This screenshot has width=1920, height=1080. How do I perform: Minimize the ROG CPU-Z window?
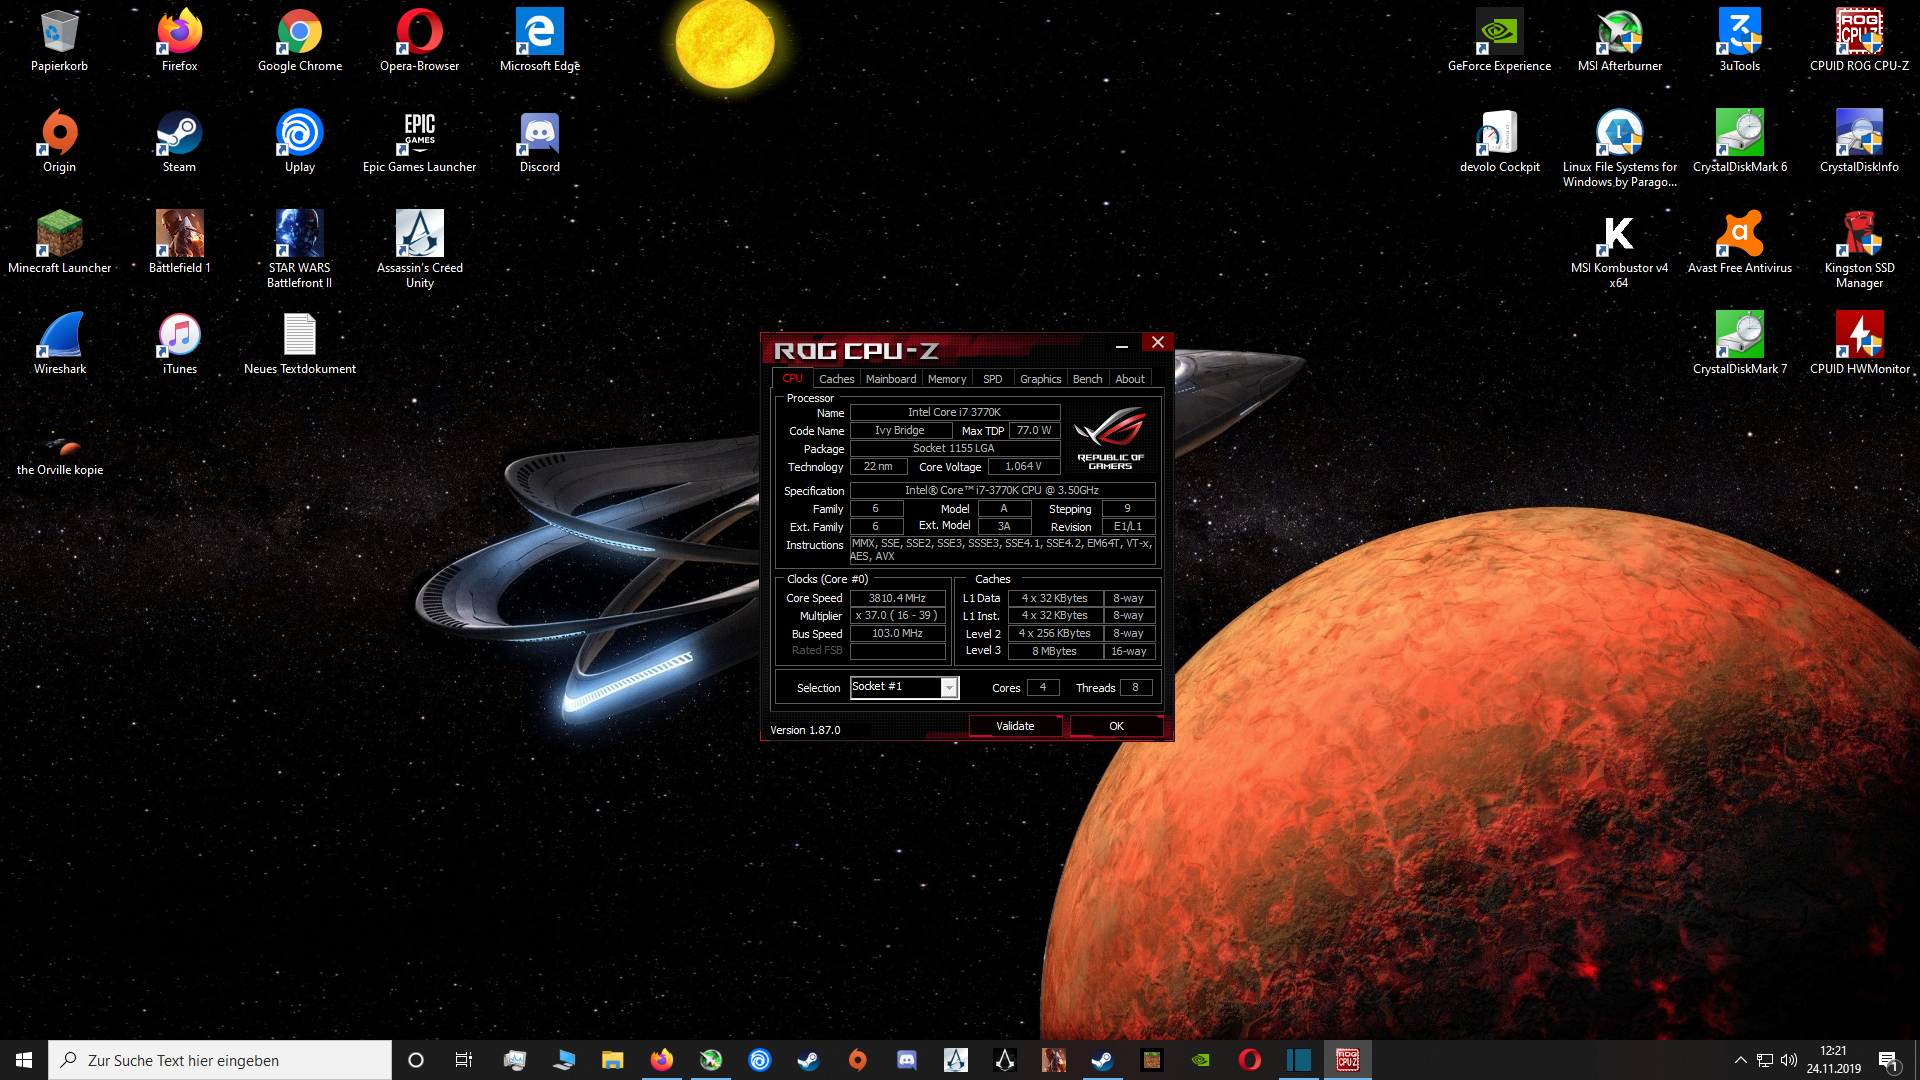1121,343
